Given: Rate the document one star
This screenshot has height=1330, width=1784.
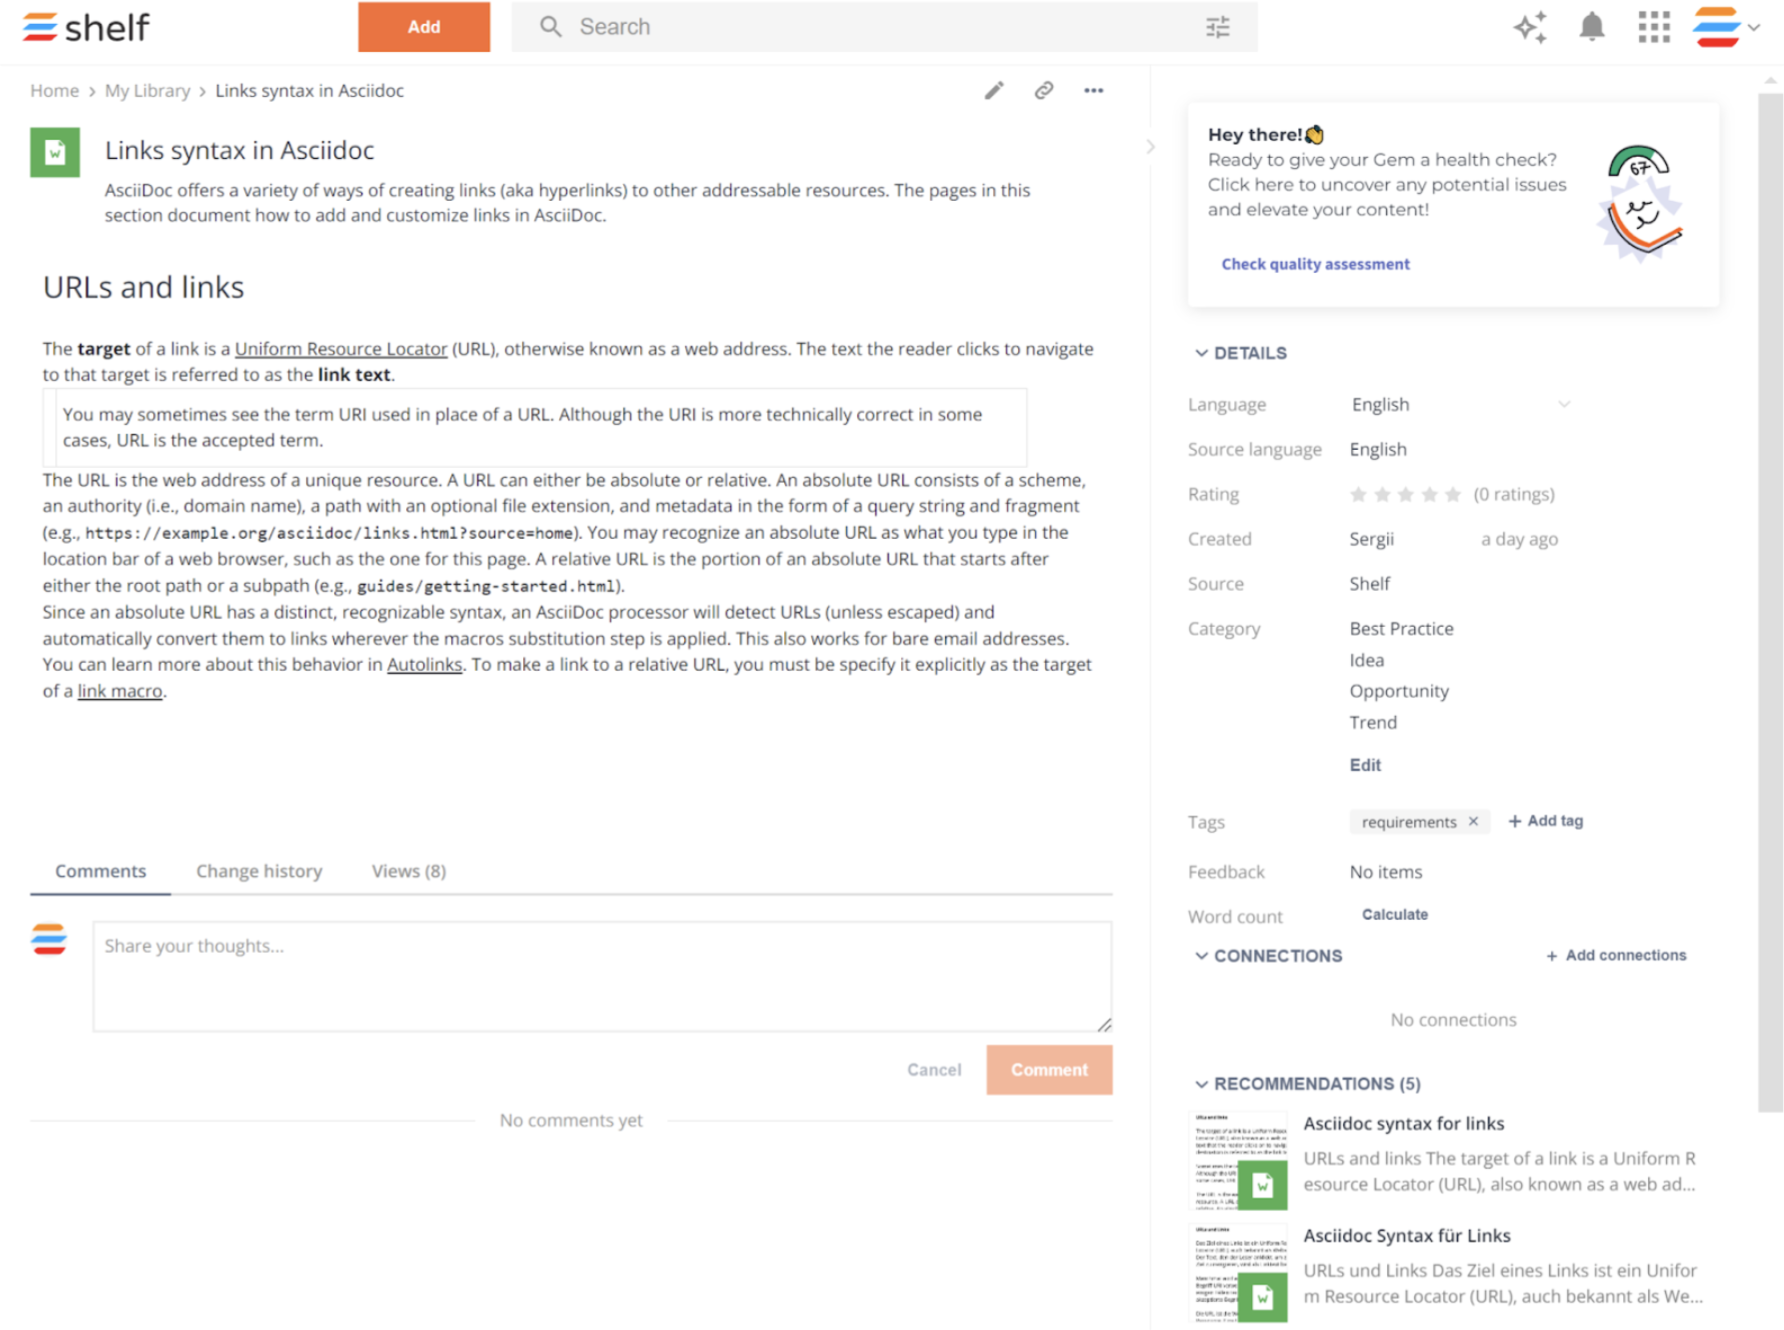Looking at the screenshot, I should (x=1358, y=494).
